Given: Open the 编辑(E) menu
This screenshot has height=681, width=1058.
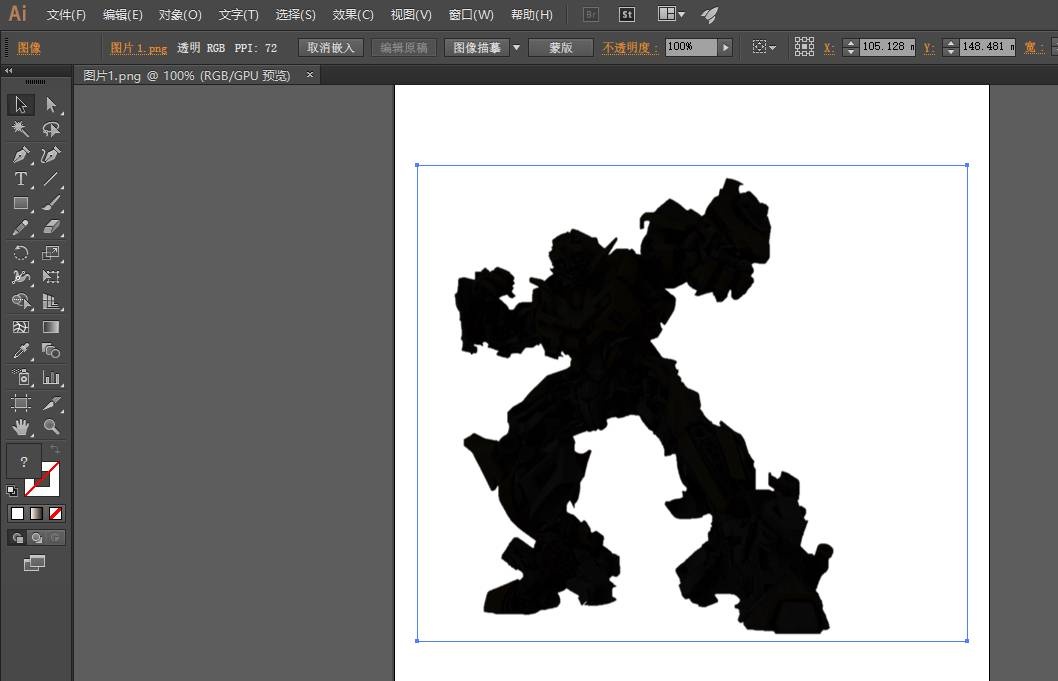Looking at the screenshot, I should tap(122, 15).
